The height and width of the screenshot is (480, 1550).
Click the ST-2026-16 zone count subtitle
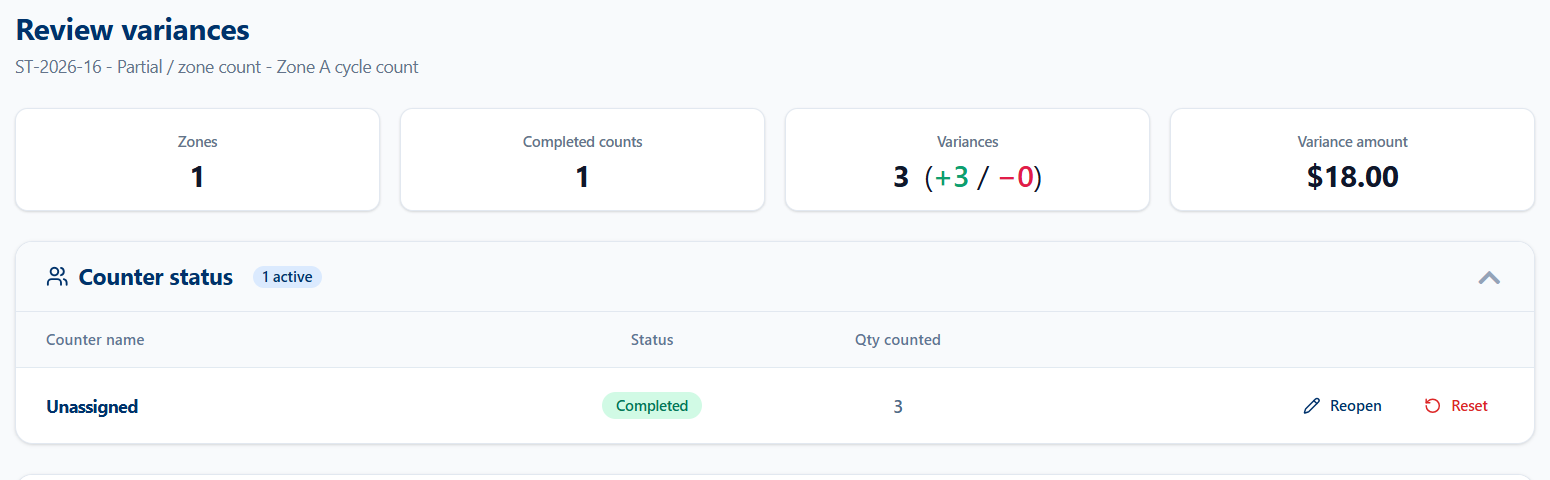(x=217, y=68)
